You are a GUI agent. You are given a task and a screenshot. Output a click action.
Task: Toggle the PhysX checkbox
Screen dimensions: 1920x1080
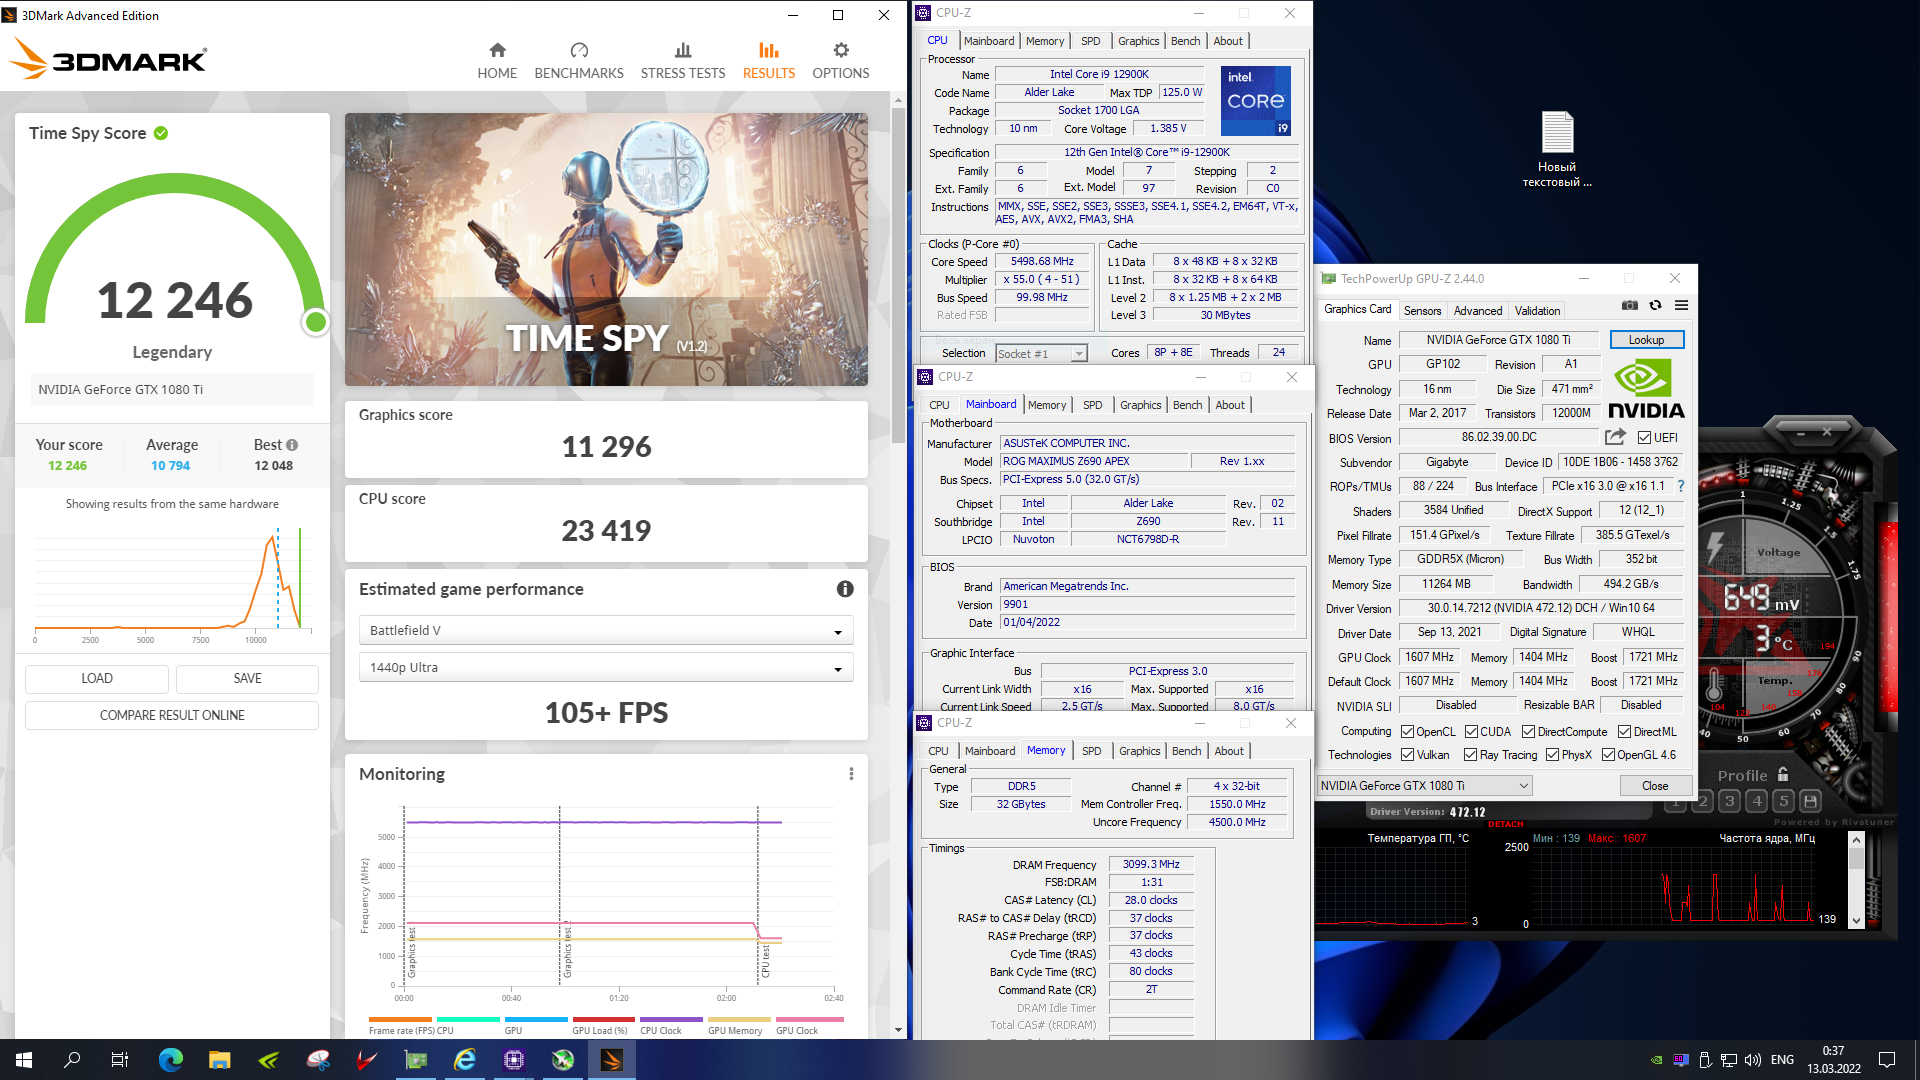pyautogui.click(x=1552, y=755)
